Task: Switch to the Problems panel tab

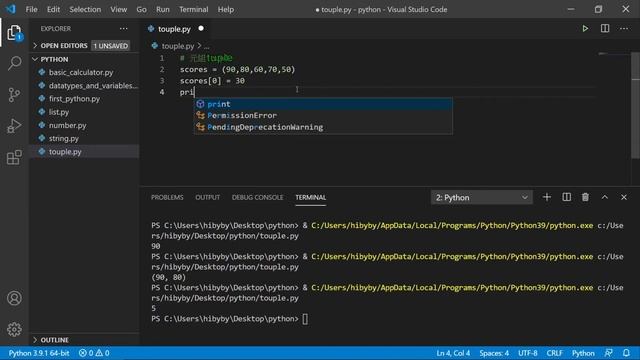Action: coord(167,198)
